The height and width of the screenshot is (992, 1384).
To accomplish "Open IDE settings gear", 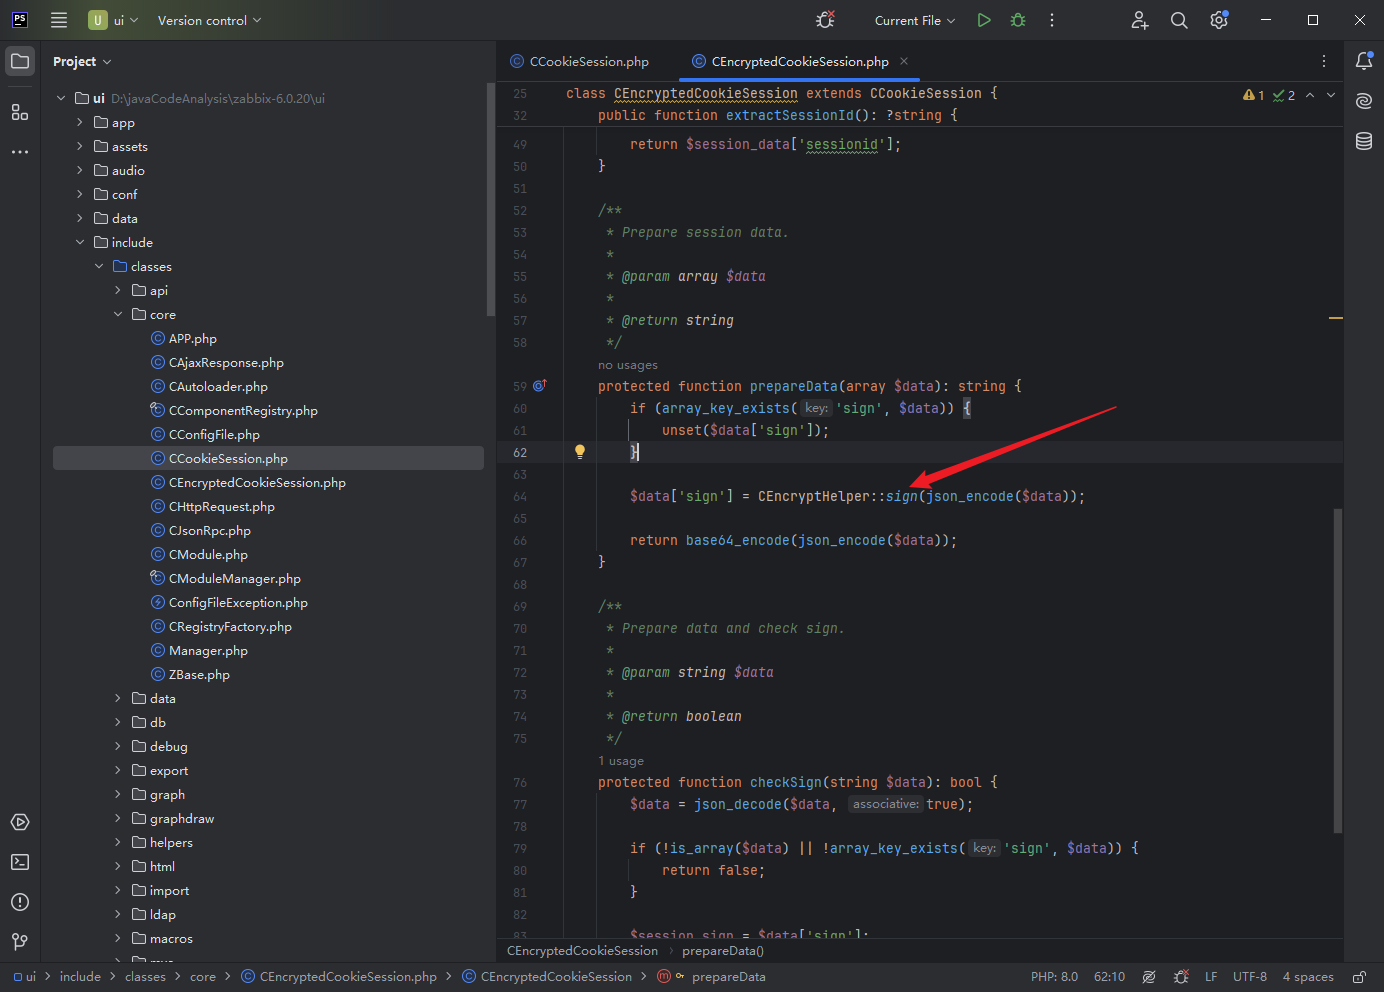I will [1219, 20].
